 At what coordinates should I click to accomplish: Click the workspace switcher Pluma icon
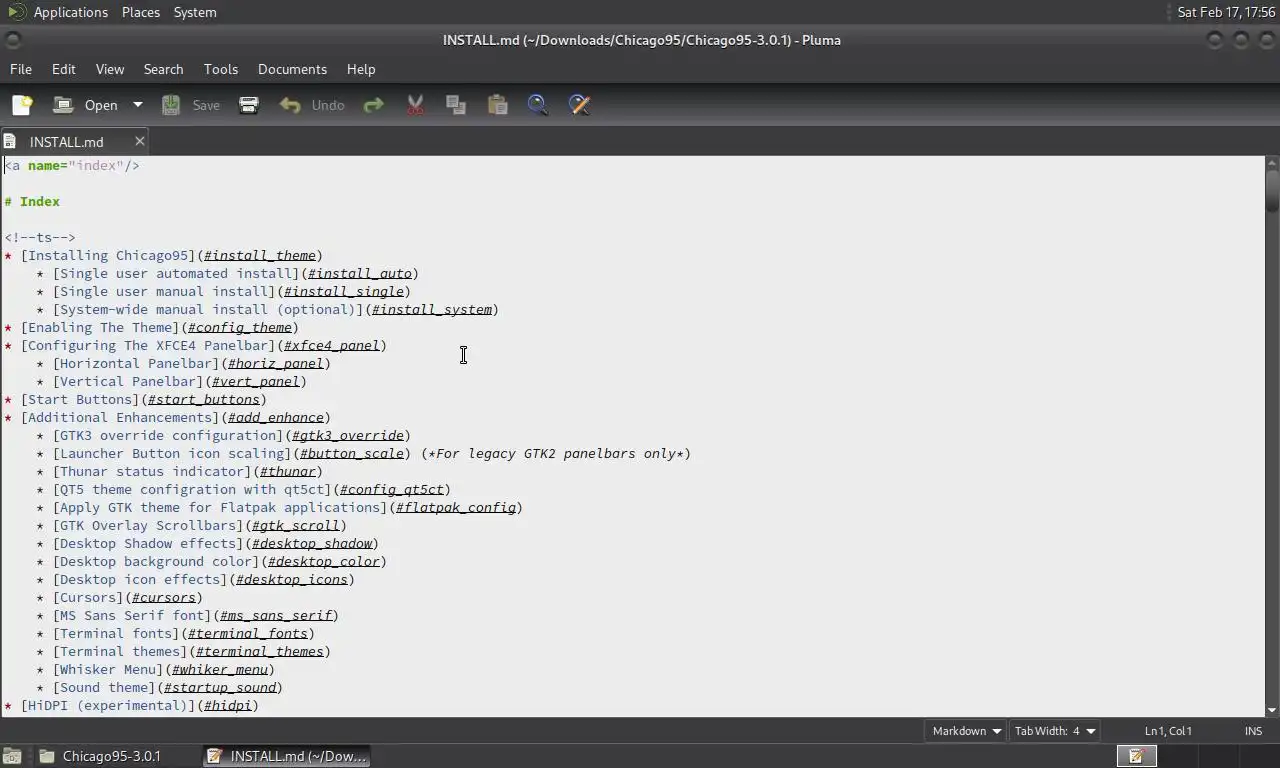coord(1137,756)
